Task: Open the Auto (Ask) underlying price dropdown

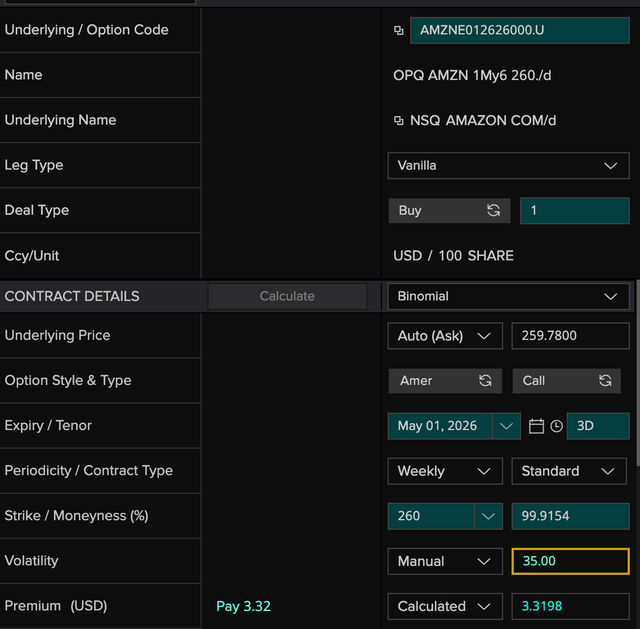Action: pyautogui.click(x=445, y=336)
